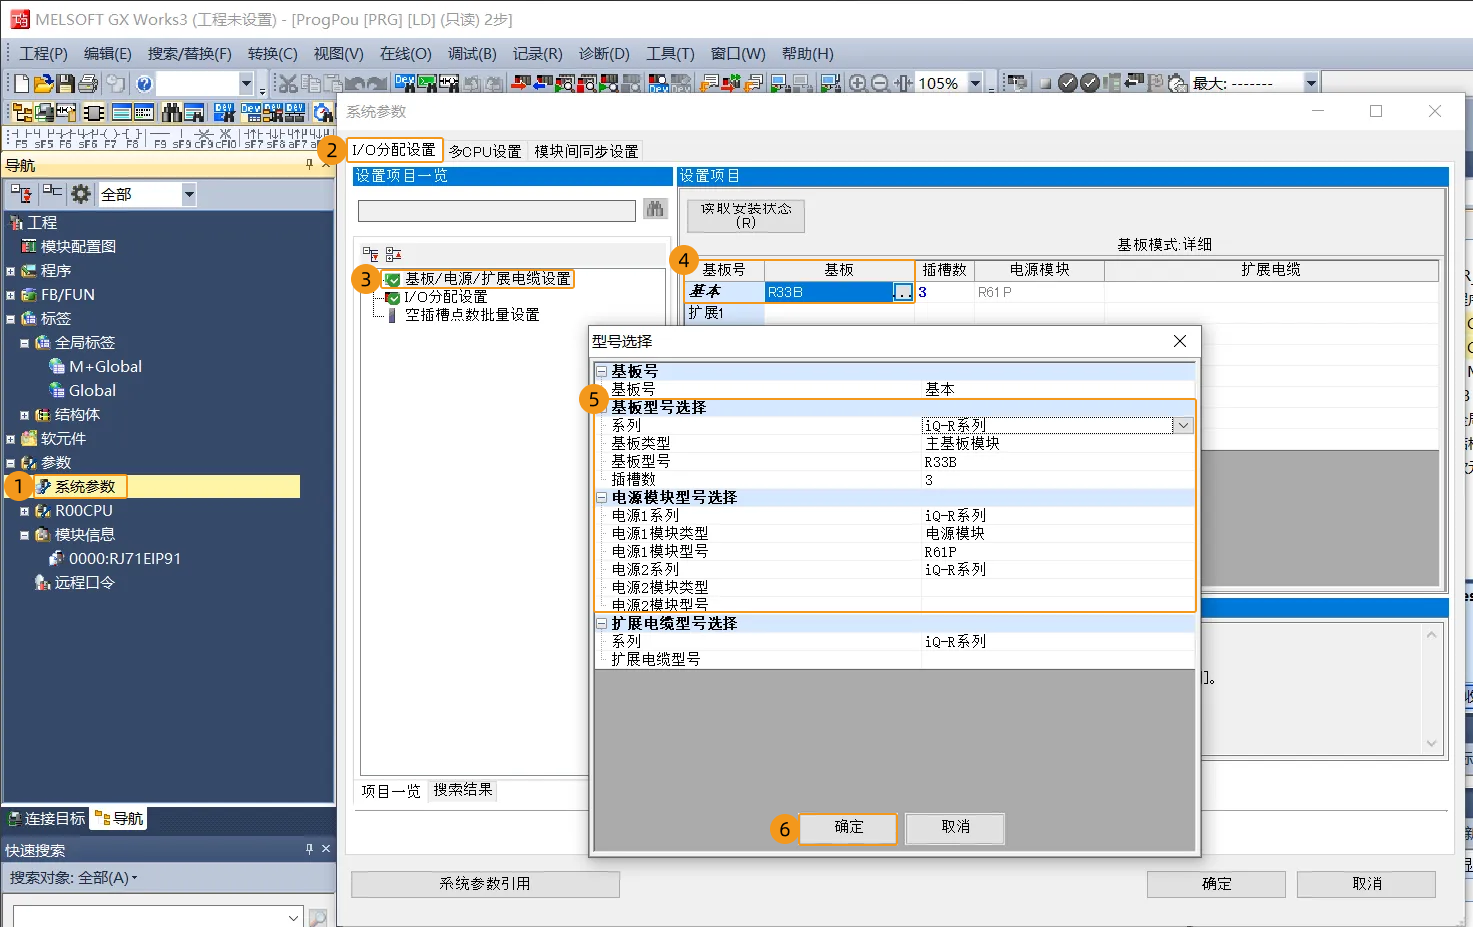Select the M+Global label item
1473x927 pixels.
pyautogui.click(x=105, y=367)
